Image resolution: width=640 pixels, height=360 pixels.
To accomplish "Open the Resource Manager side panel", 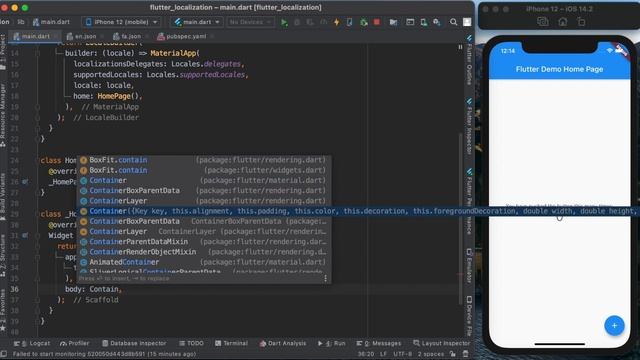I will click(x=3, y=116).
